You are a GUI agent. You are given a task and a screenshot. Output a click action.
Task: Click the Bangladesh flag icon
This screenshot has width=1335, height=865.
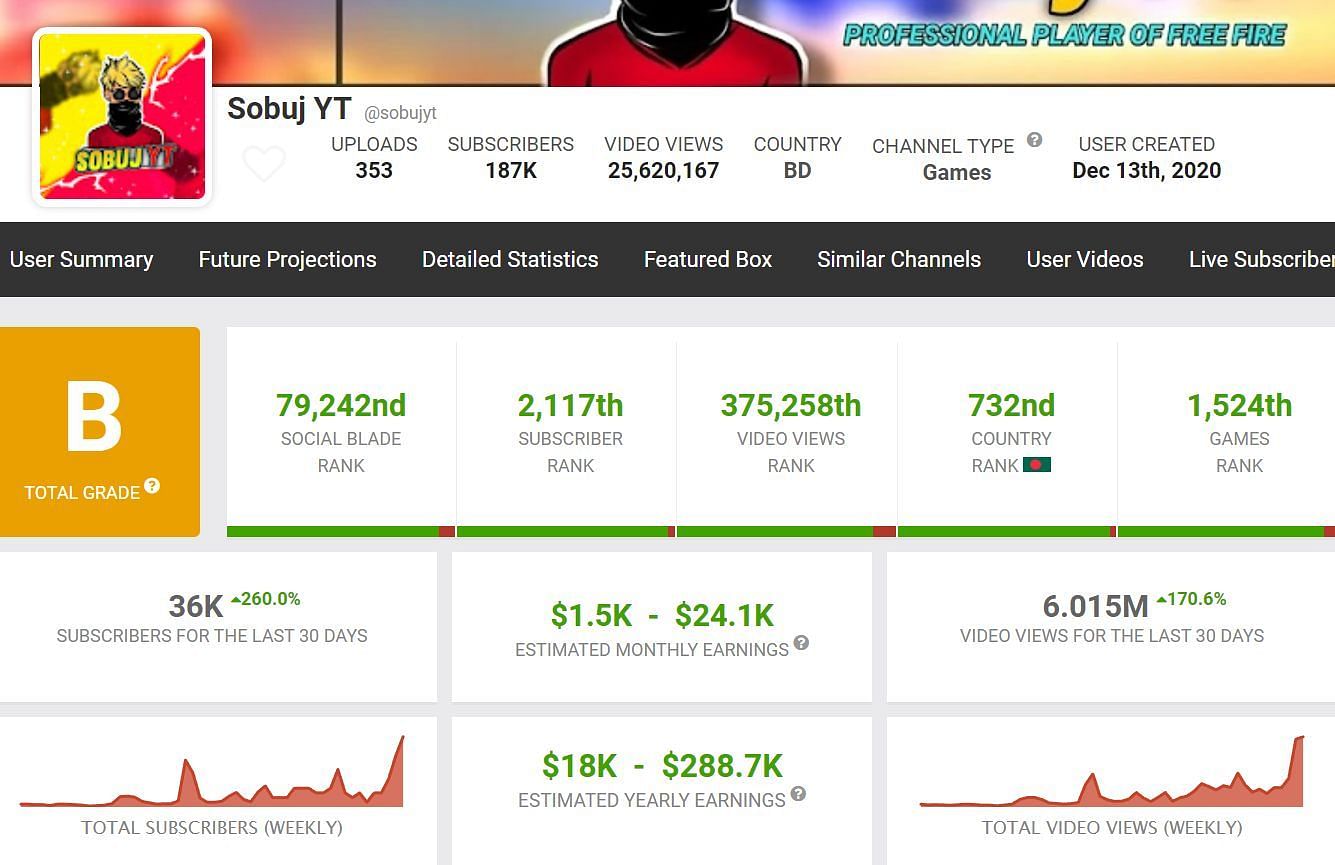(1037, 465)
